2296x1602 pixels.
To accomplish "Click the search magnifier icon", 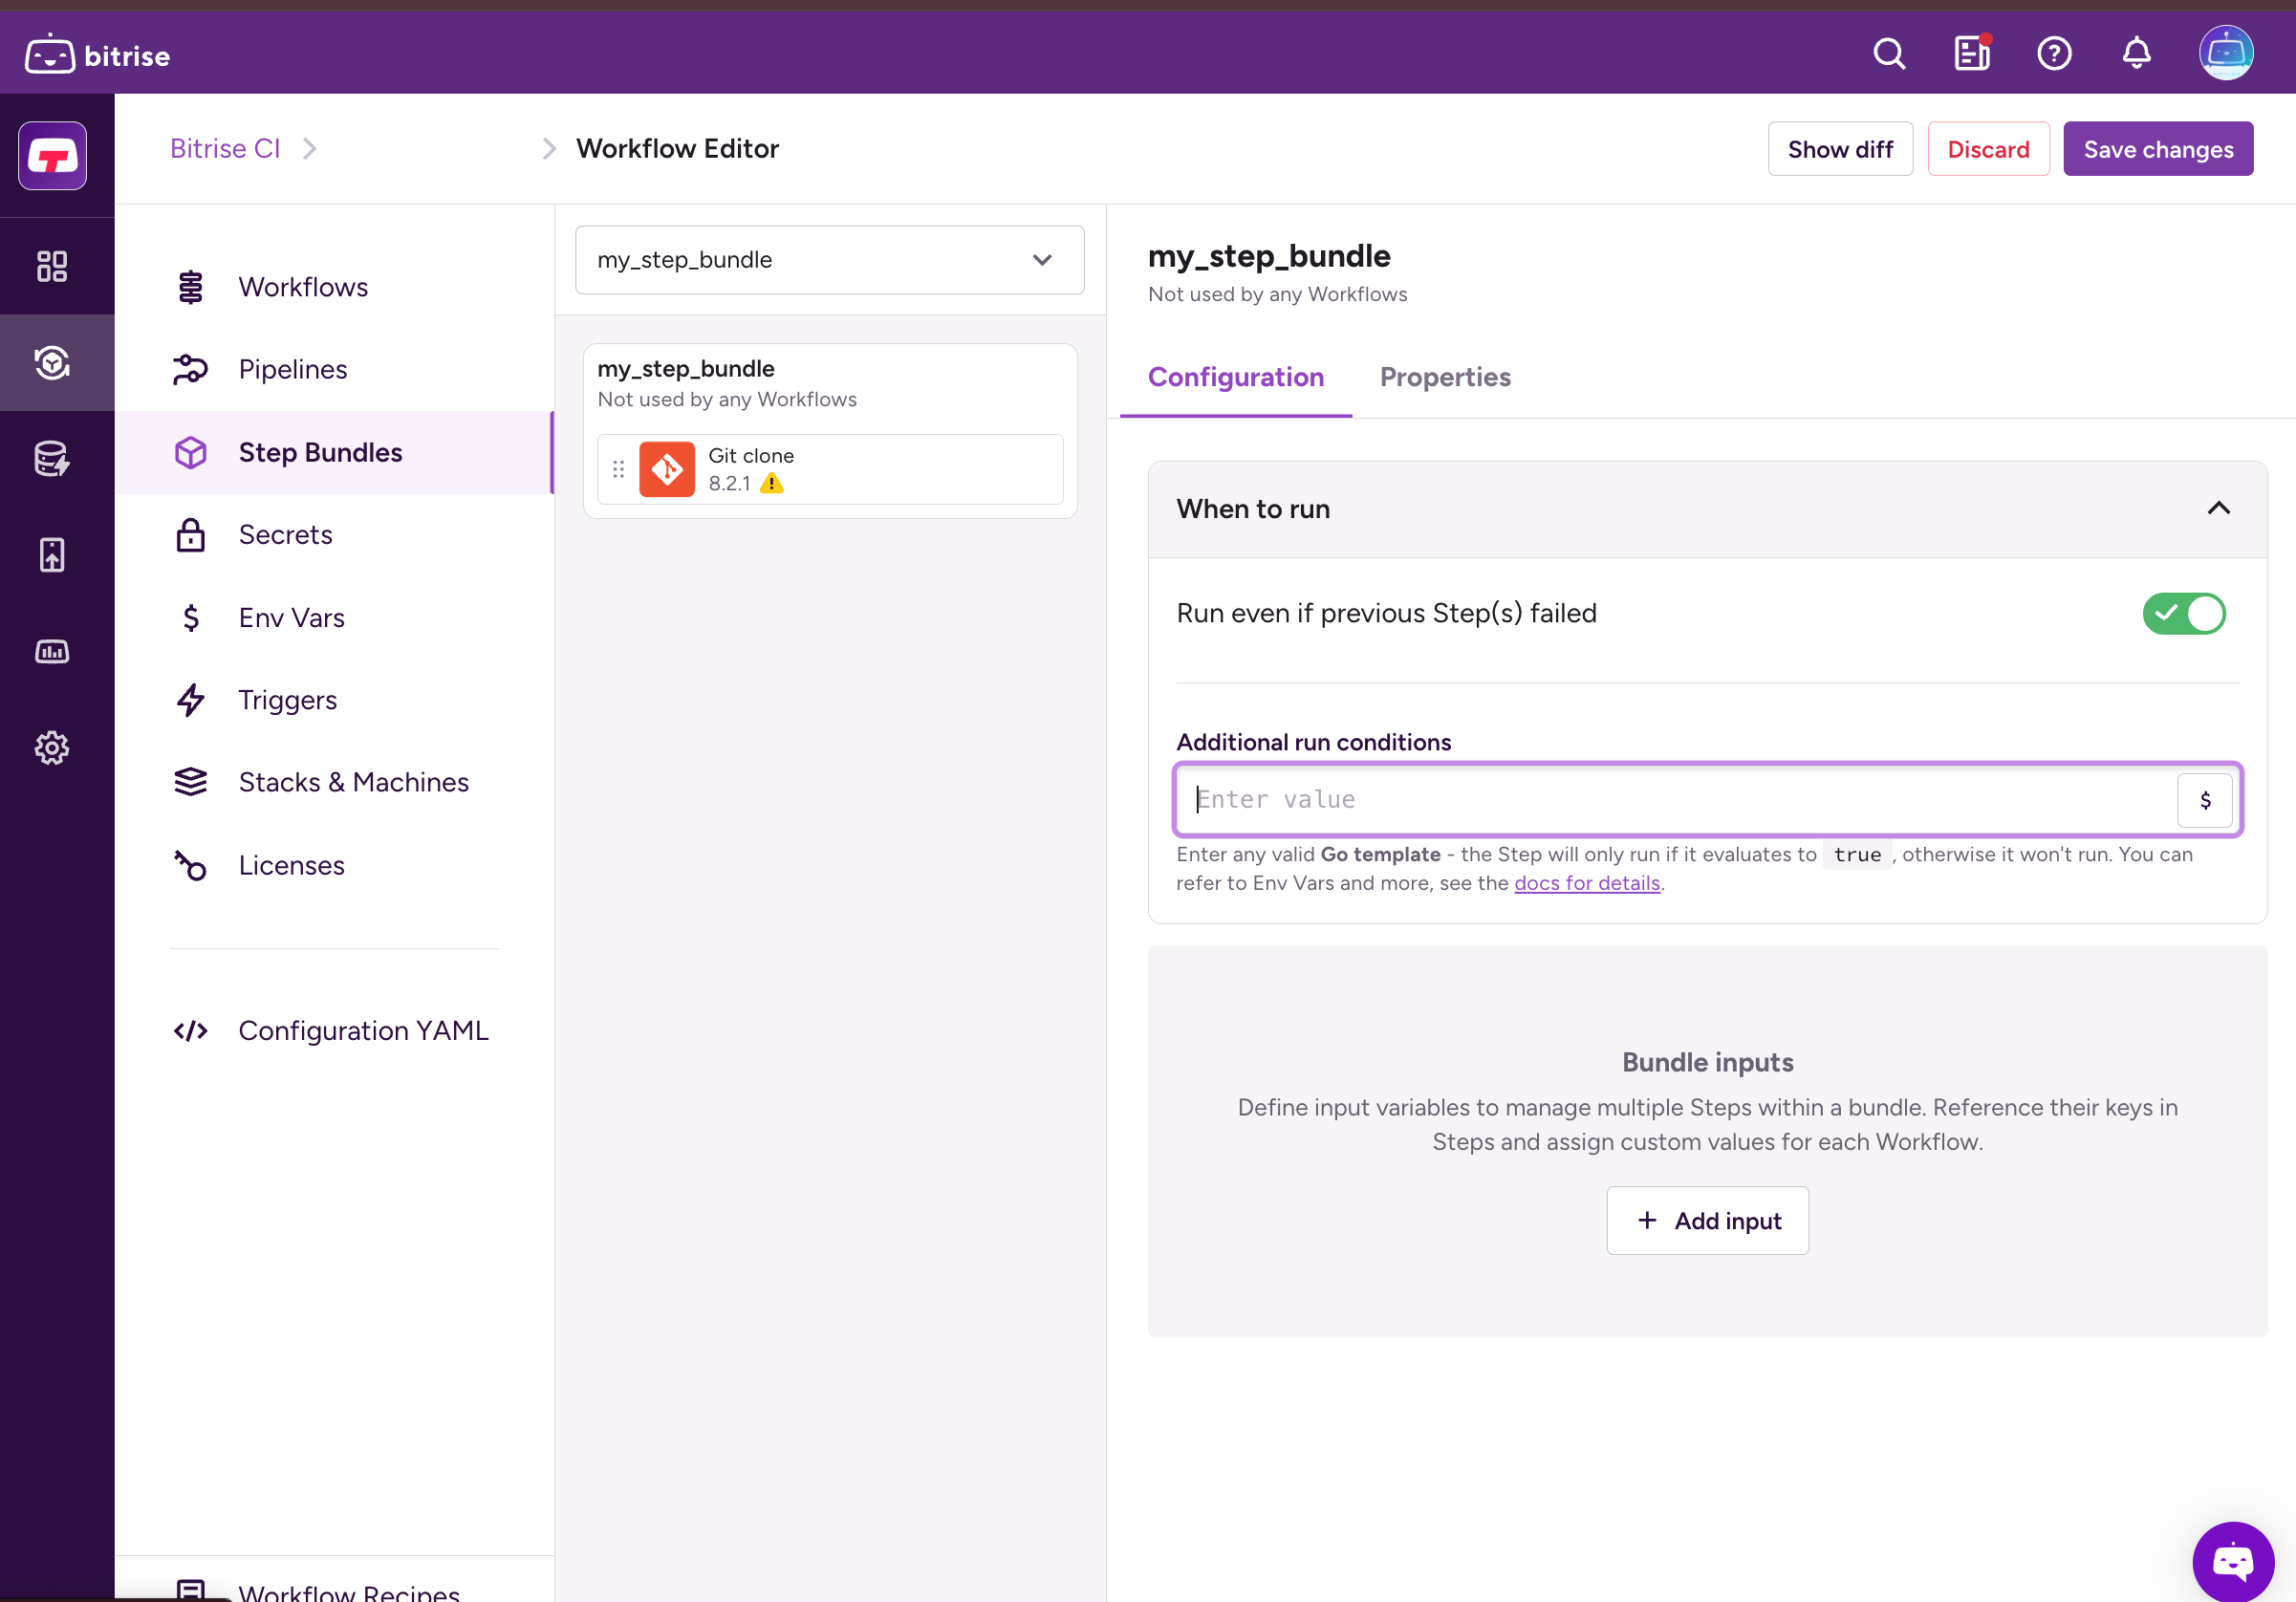I will tap(1888, 54).
